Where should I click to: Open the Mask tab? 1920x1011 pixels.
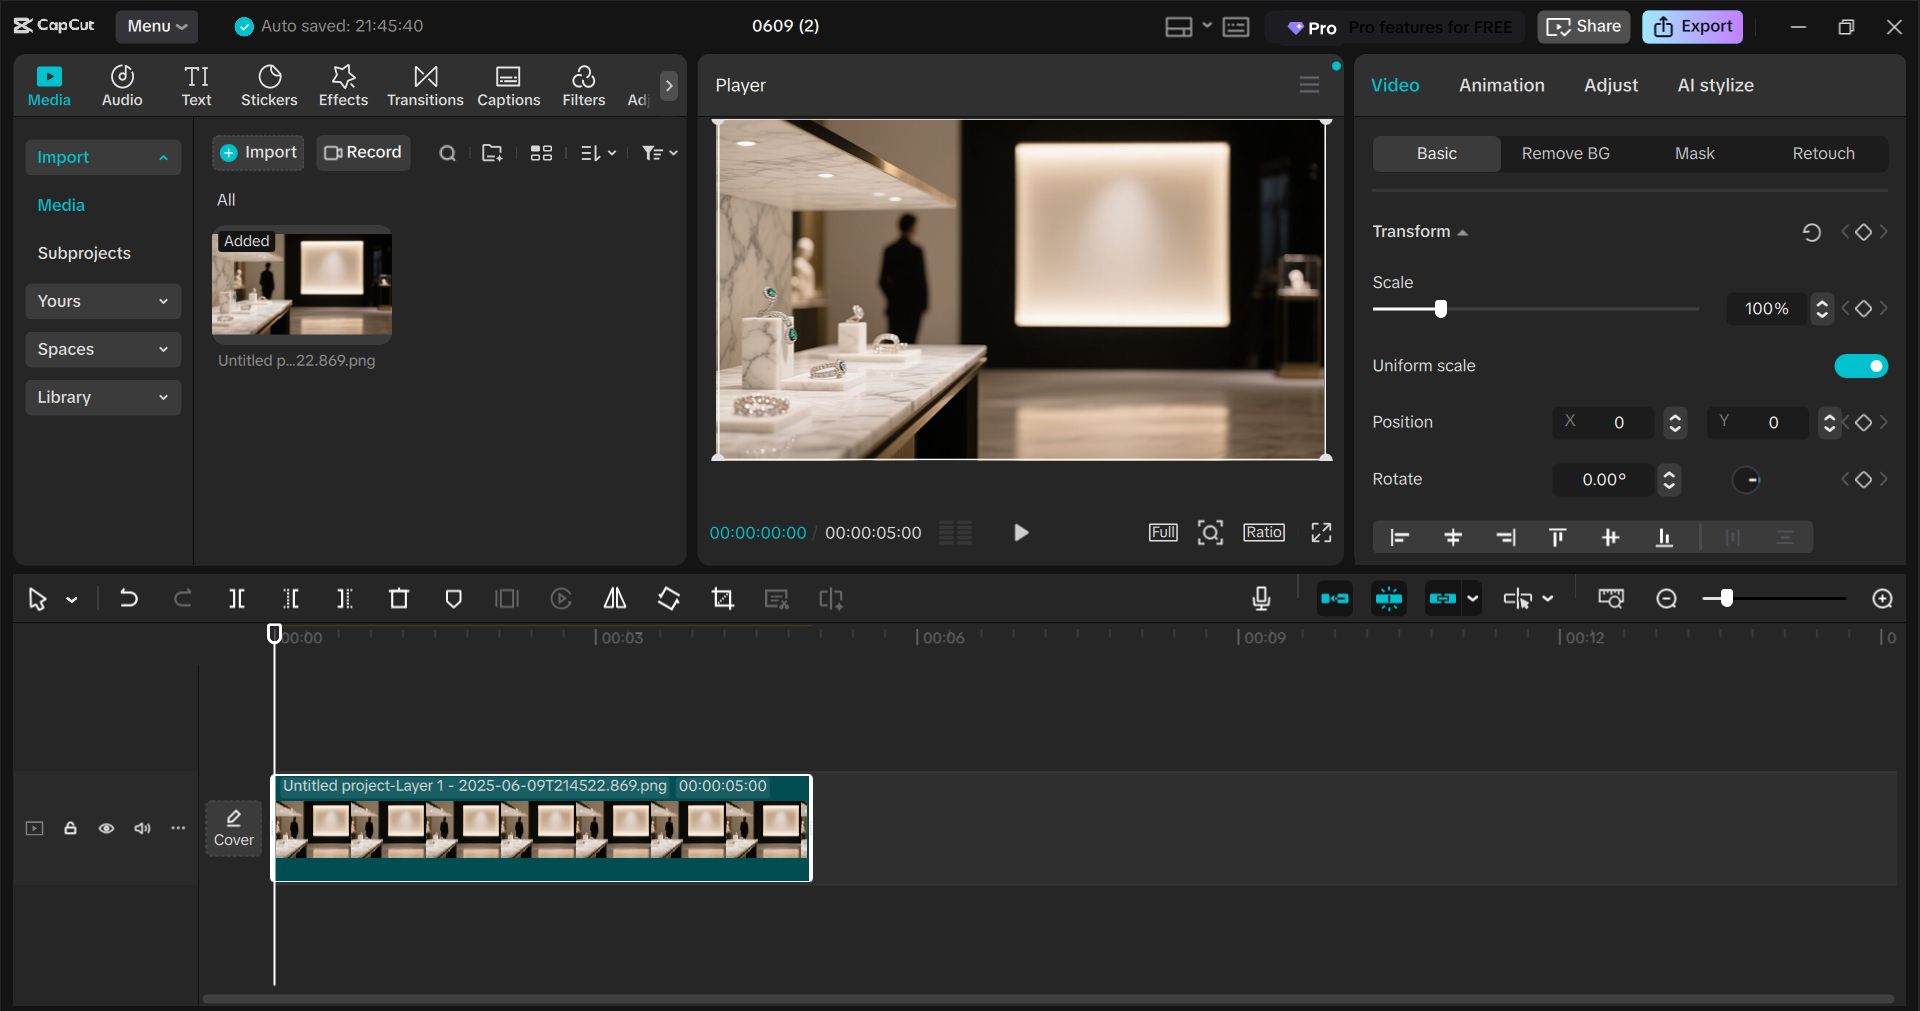(x=1694, y=154)
